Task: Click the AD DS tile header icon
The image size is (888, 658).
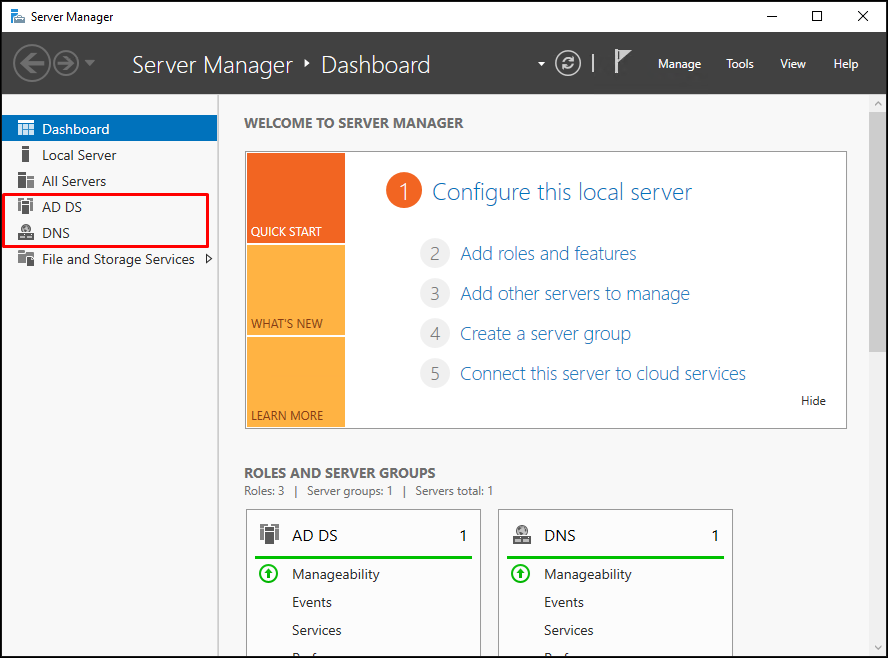Action: tap(270, 534)
